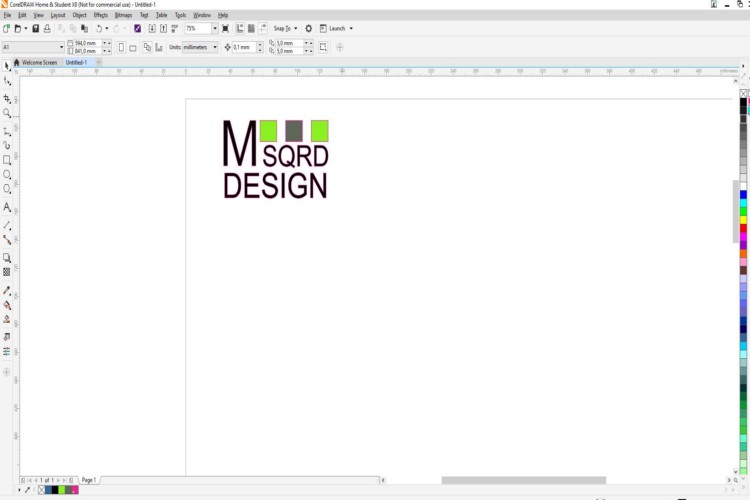The width and height of the screenshot is (750, 500).
Task: Open the Units millimeters dropdown
Action: point(215,47)
